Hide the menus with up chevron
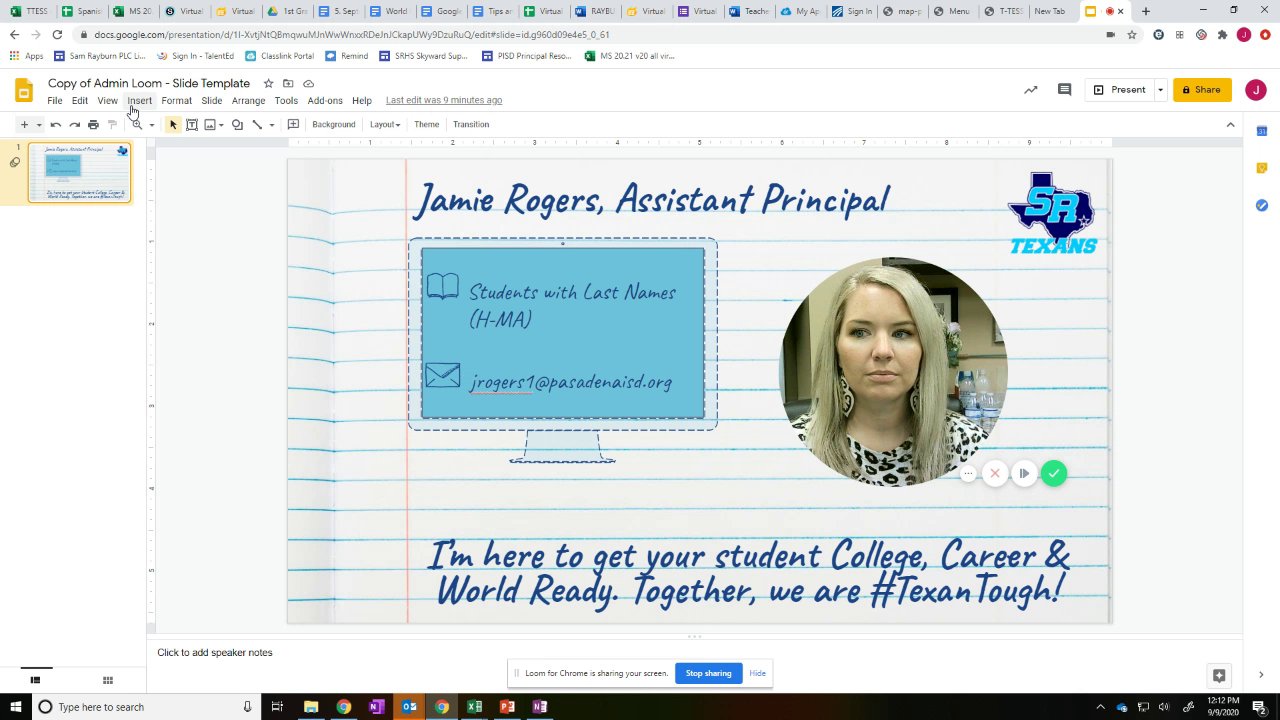This screenshot has height=720, width=1280. 1230,125
